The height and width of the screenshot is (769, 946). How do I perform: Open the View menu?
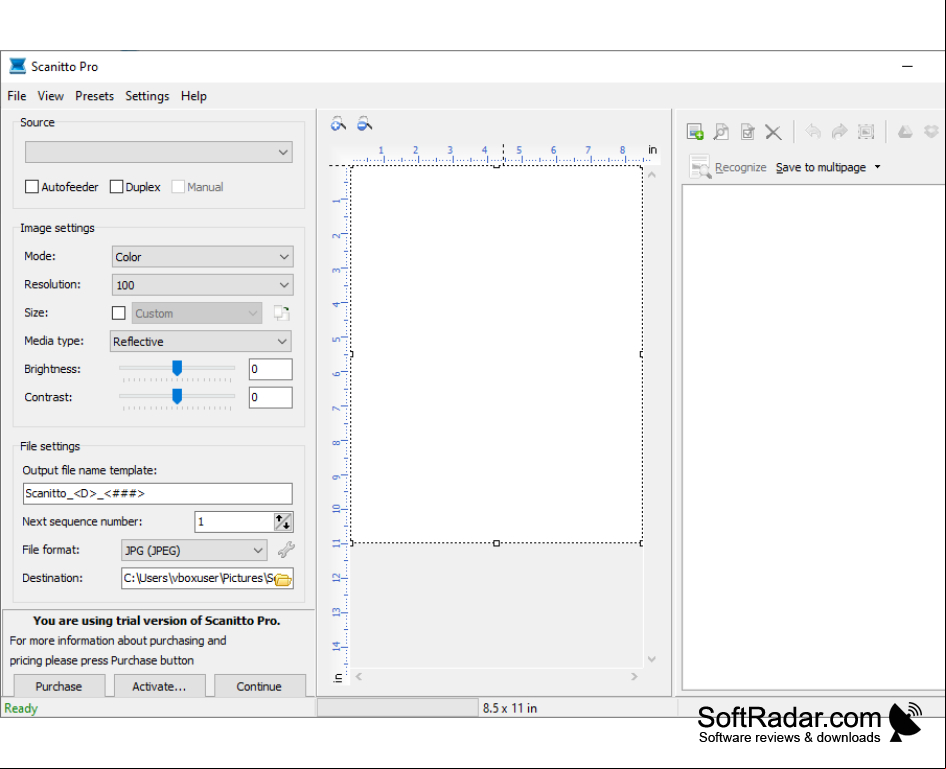point(50,96)
